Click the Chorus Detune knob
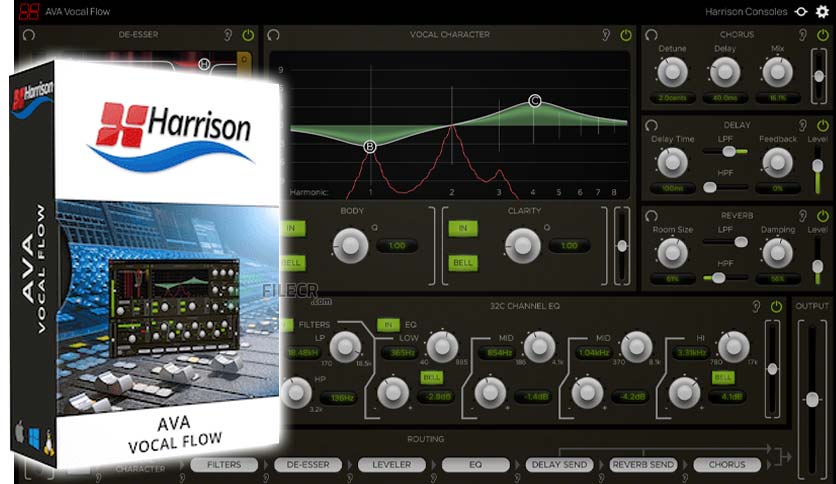Viewport: 836px width, 484px height. pyautogui.click(x=672, y=71)
